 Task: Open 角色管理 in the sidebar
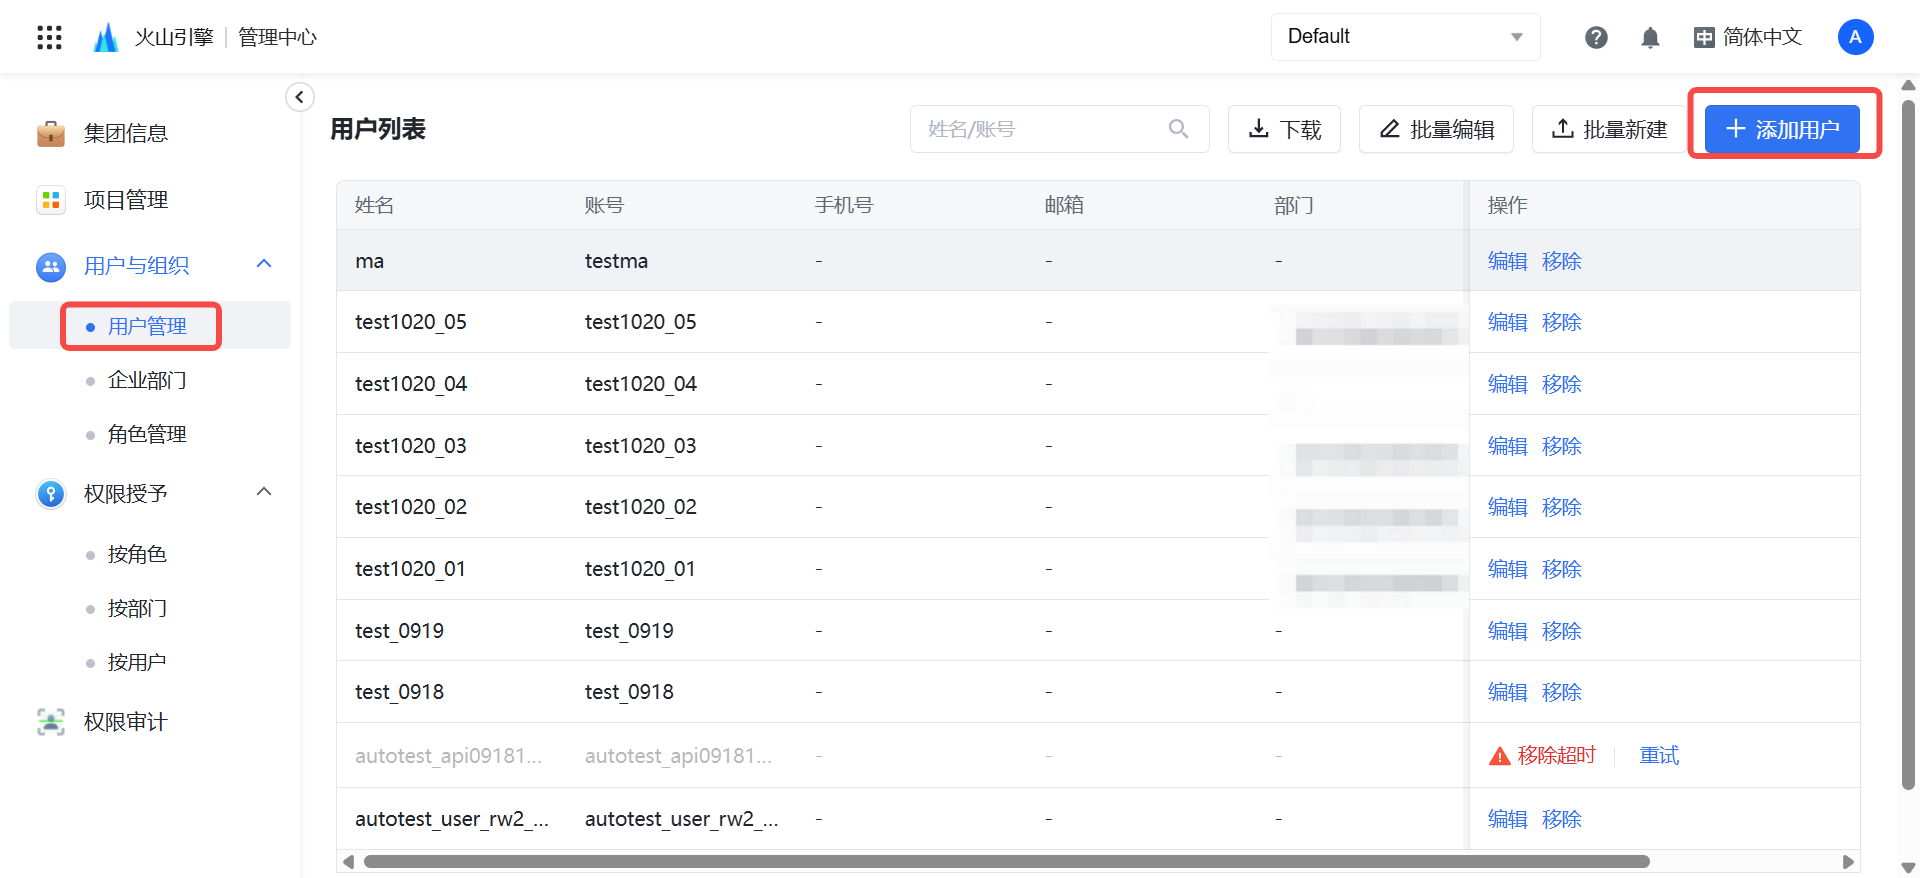click(147, 434)
